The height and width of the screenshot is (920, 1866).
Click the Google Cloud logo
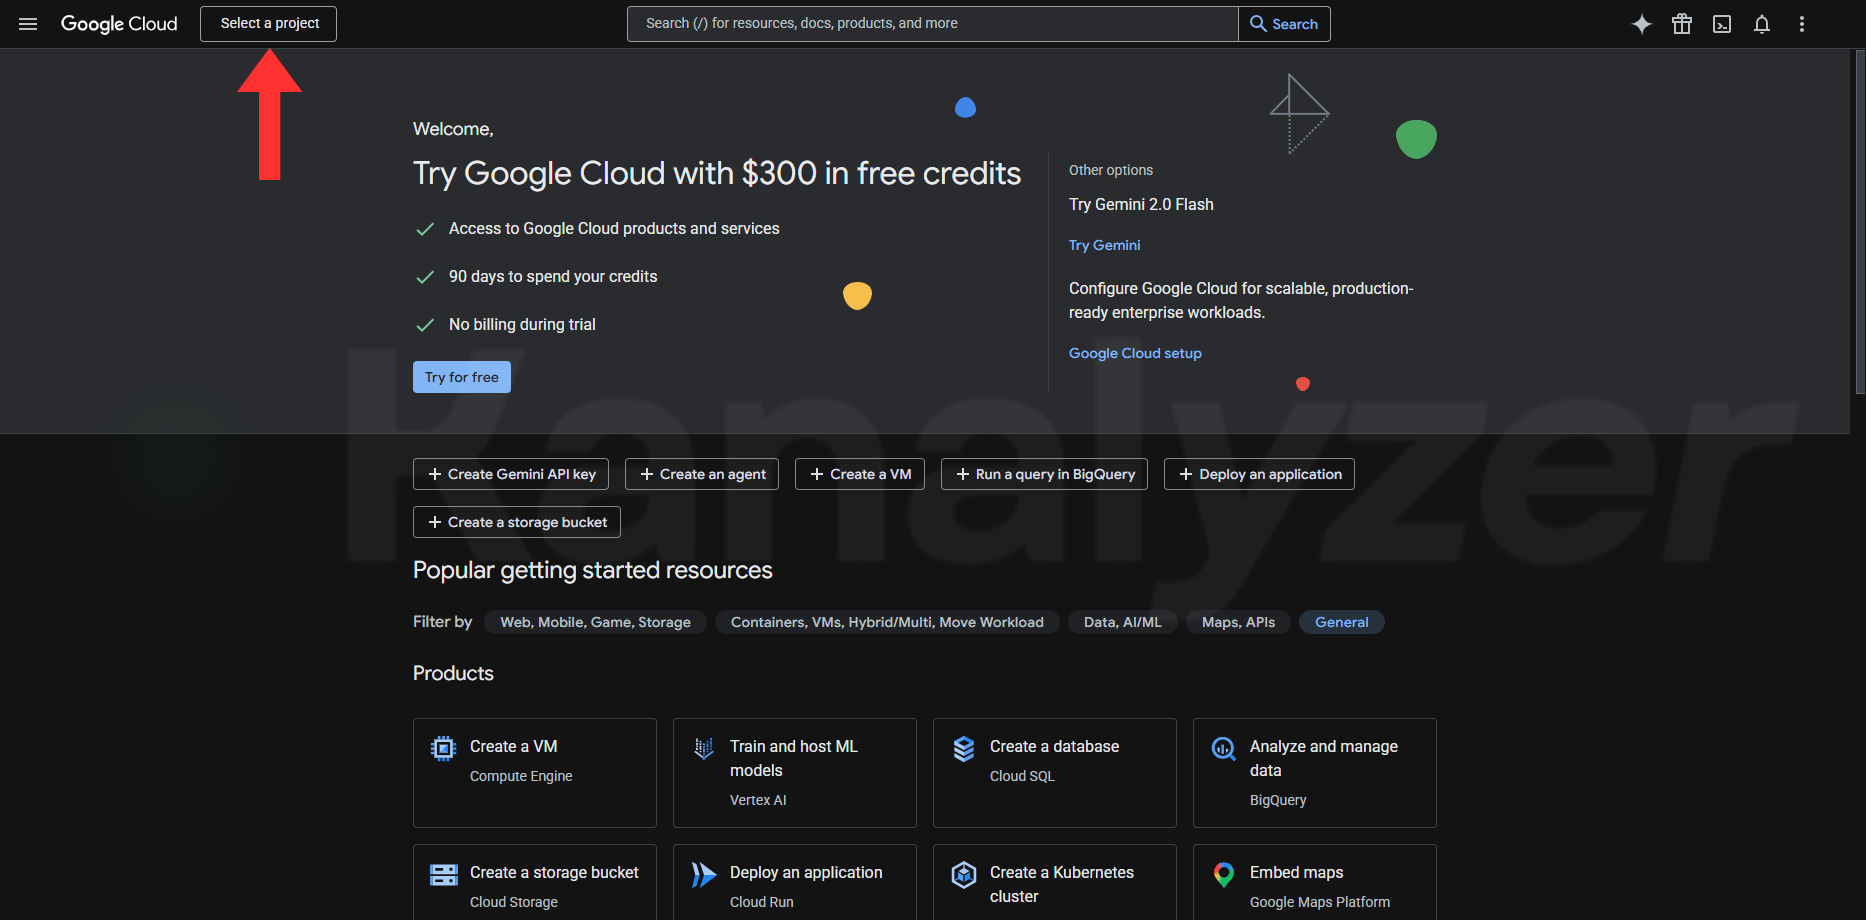coord(119,24)
